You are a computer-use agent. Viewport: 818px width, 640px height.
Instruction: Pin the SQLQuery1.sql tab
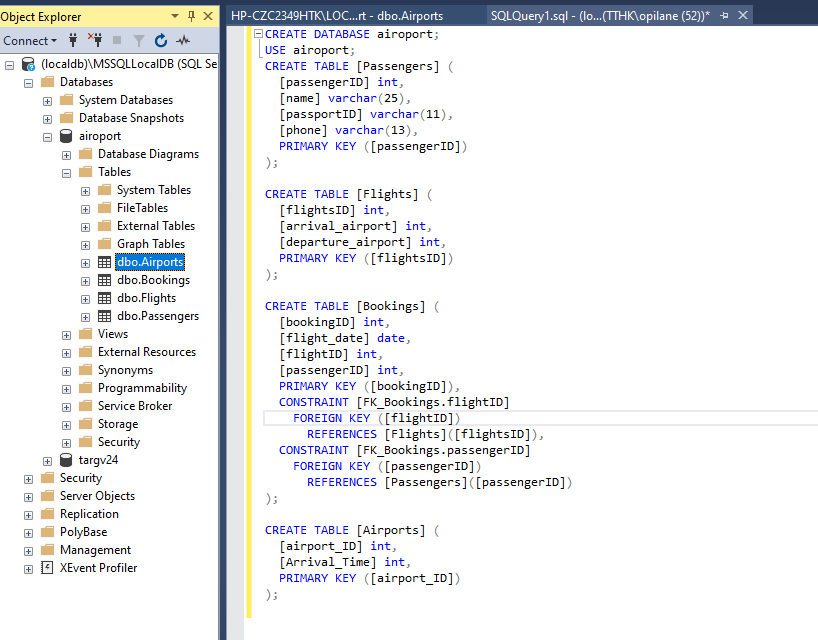724,16
